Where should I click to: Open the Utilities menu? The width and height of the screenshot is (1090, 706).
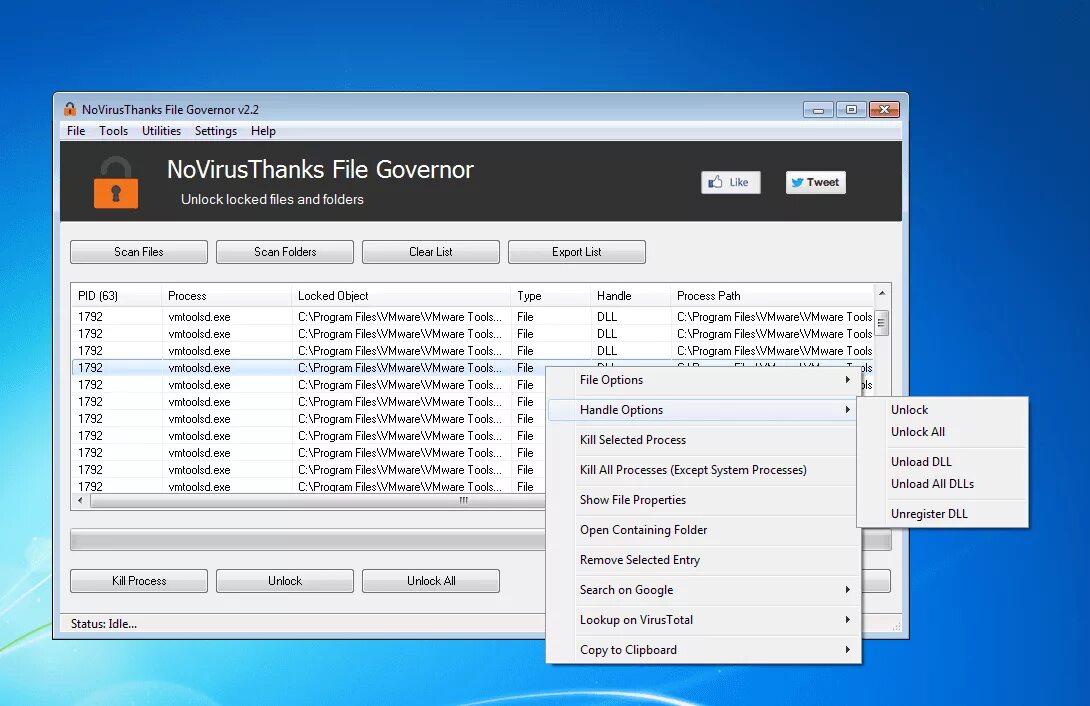tap(161, 131)
